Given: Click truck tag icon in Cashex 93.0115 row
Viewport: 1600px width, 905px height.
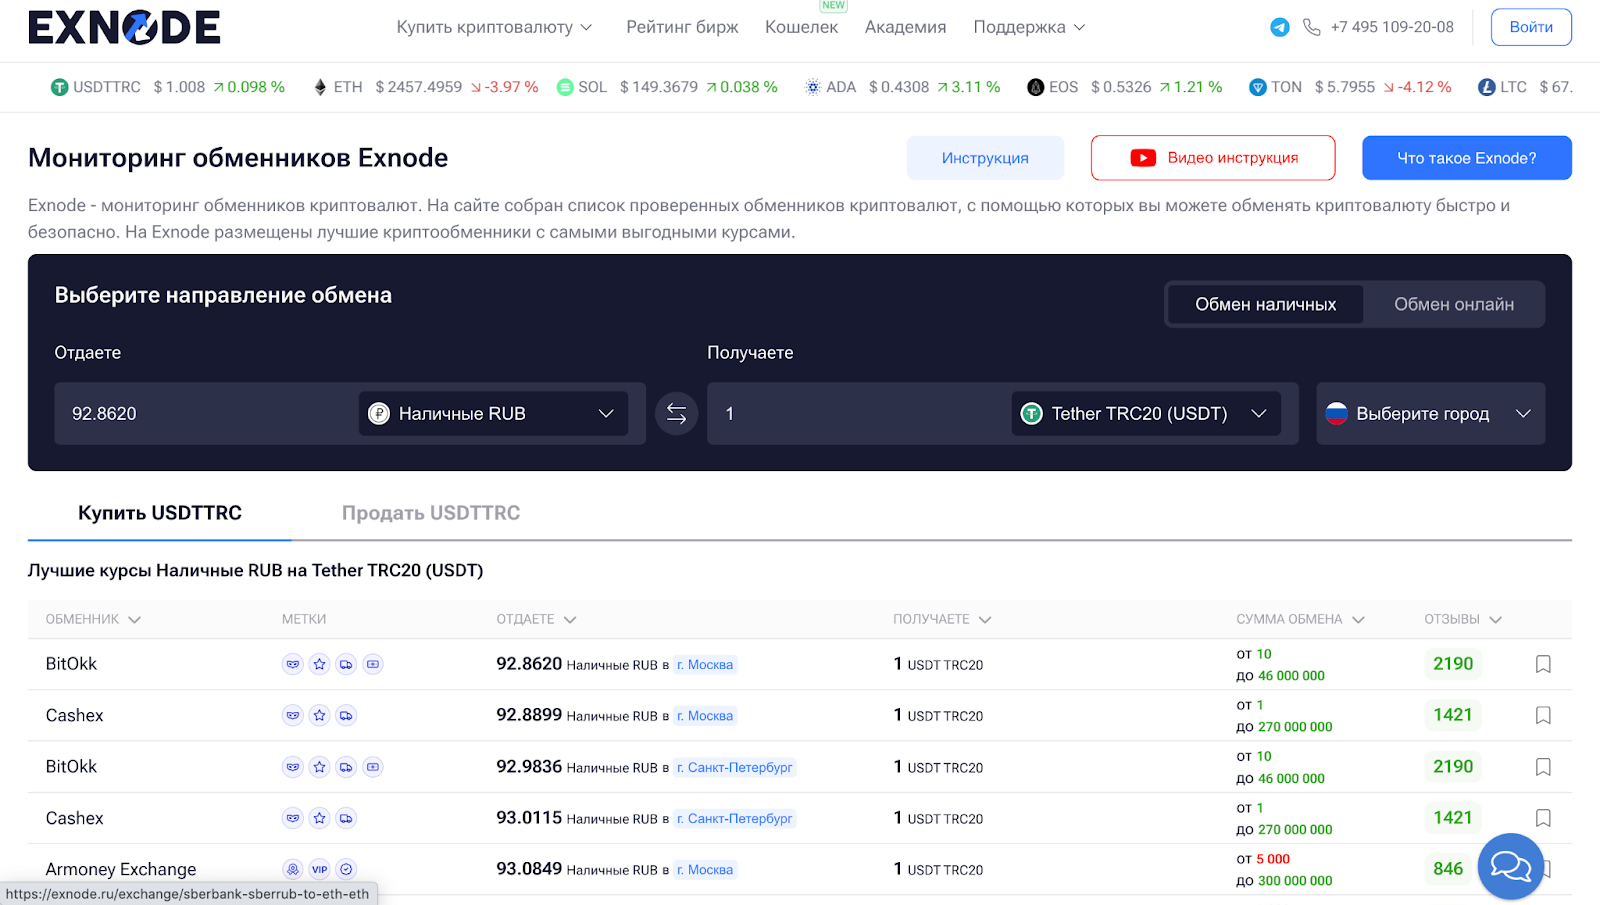Looking at the screenshot, I should click(346, 818).
